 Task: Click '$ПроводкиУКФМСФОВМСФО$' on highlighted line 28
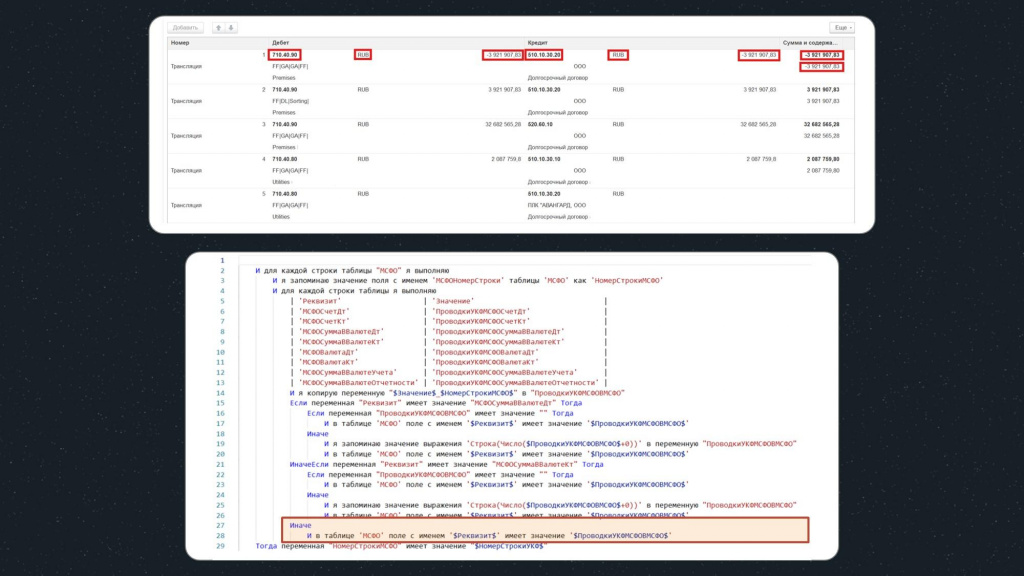click(x=621, y=536)
